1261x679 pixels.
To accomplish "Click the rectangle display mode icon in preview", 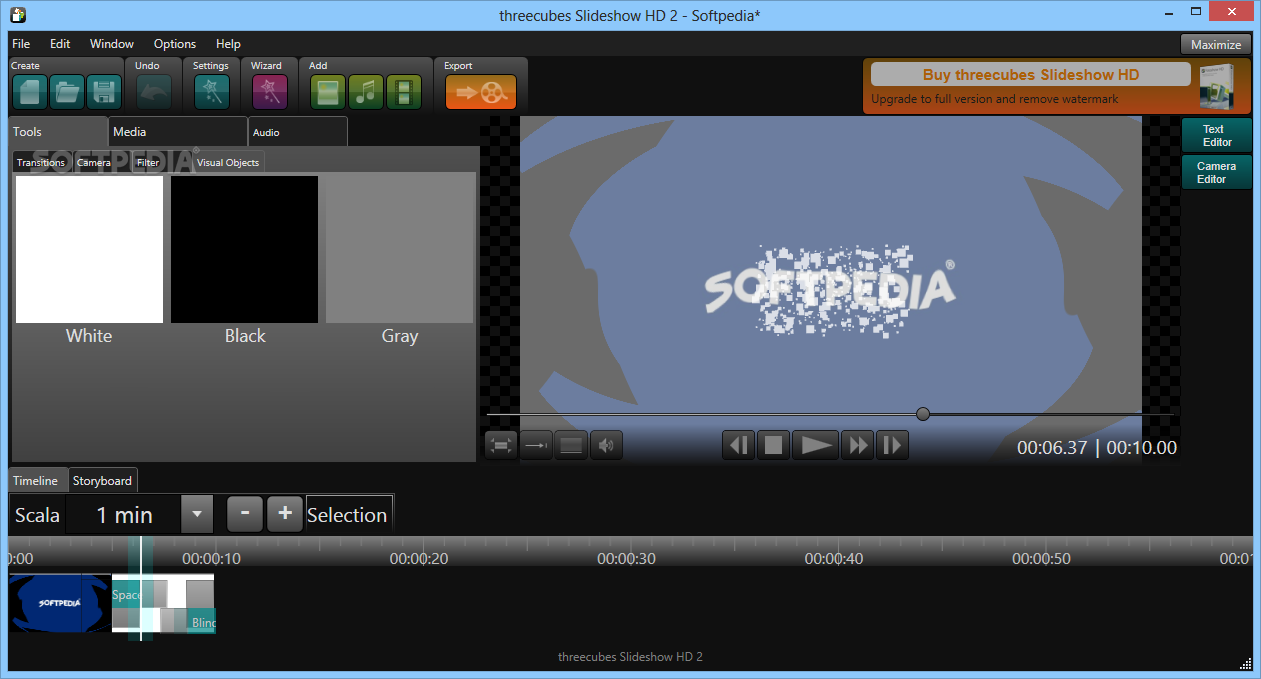I will pos(571,445).
